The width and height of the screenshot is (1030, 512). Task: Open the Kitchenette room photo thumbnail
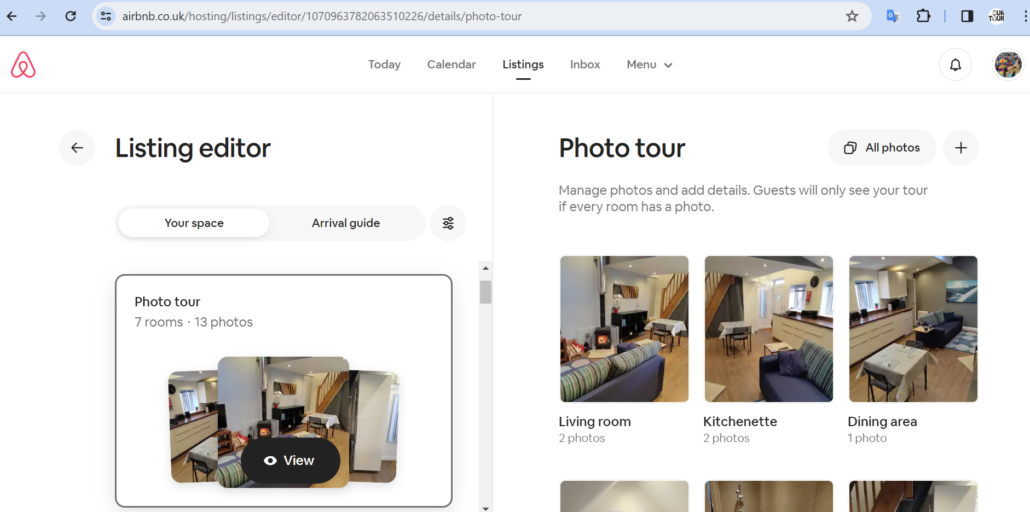click(x=768, y=329)
